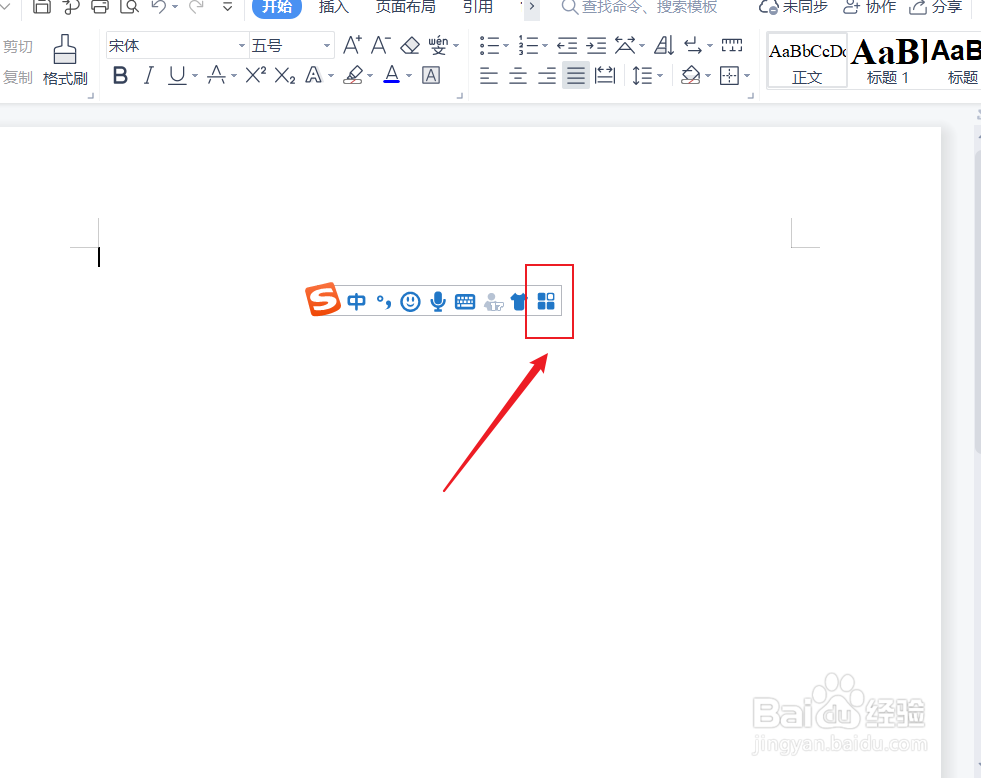Image resolution: width=981 pixels, height=778 pixels.
Task: Open undo history dropdown arrow
Action: click(x=175, y=7)
